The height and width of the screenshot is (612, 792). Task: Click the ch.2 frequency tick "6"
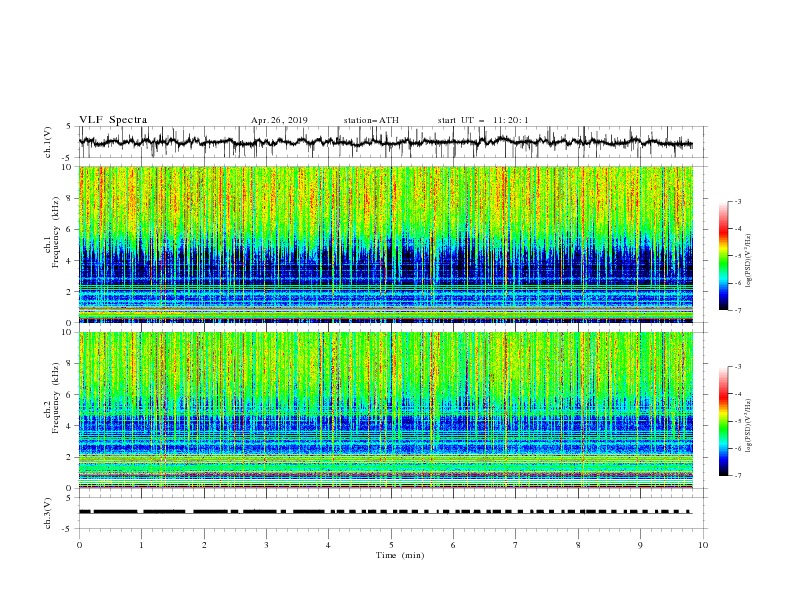point(71,395)
